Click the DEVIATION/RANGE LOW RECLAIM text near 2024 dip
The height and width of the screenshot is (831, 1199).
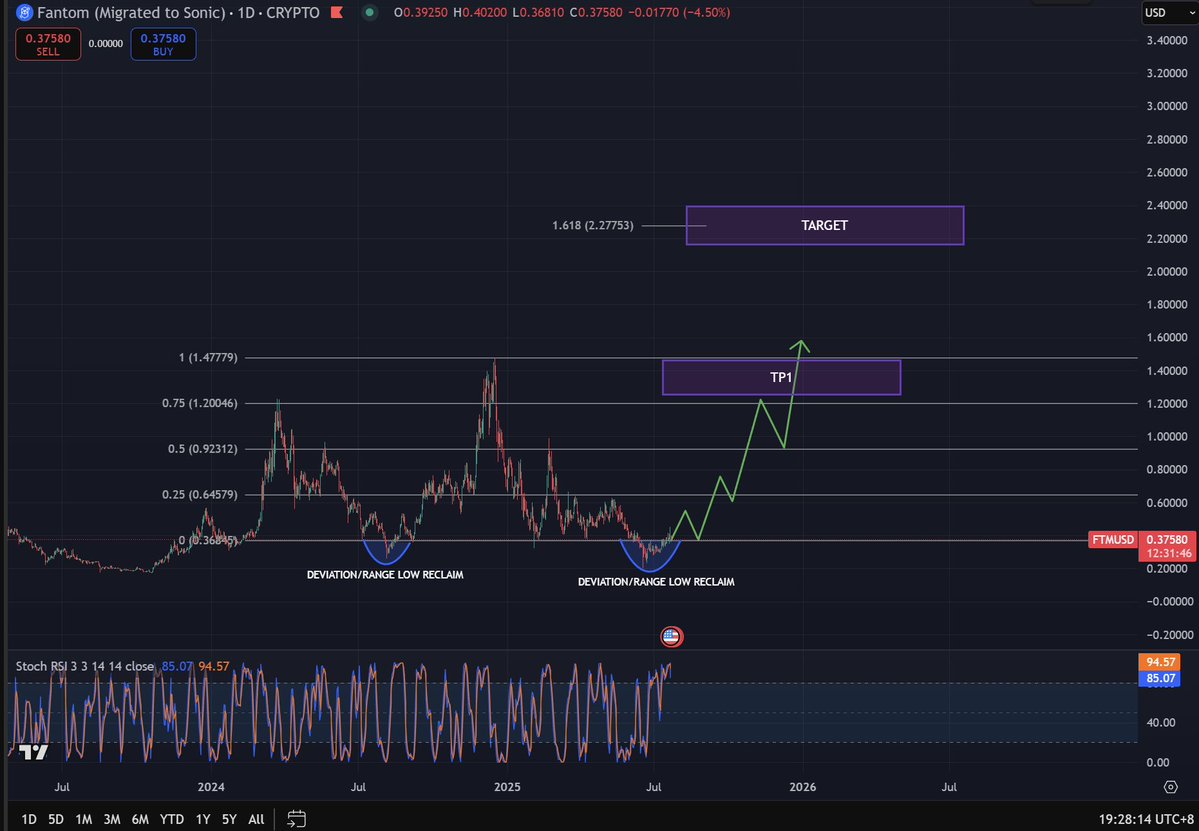pyautogui.click(x=385, y=575)
